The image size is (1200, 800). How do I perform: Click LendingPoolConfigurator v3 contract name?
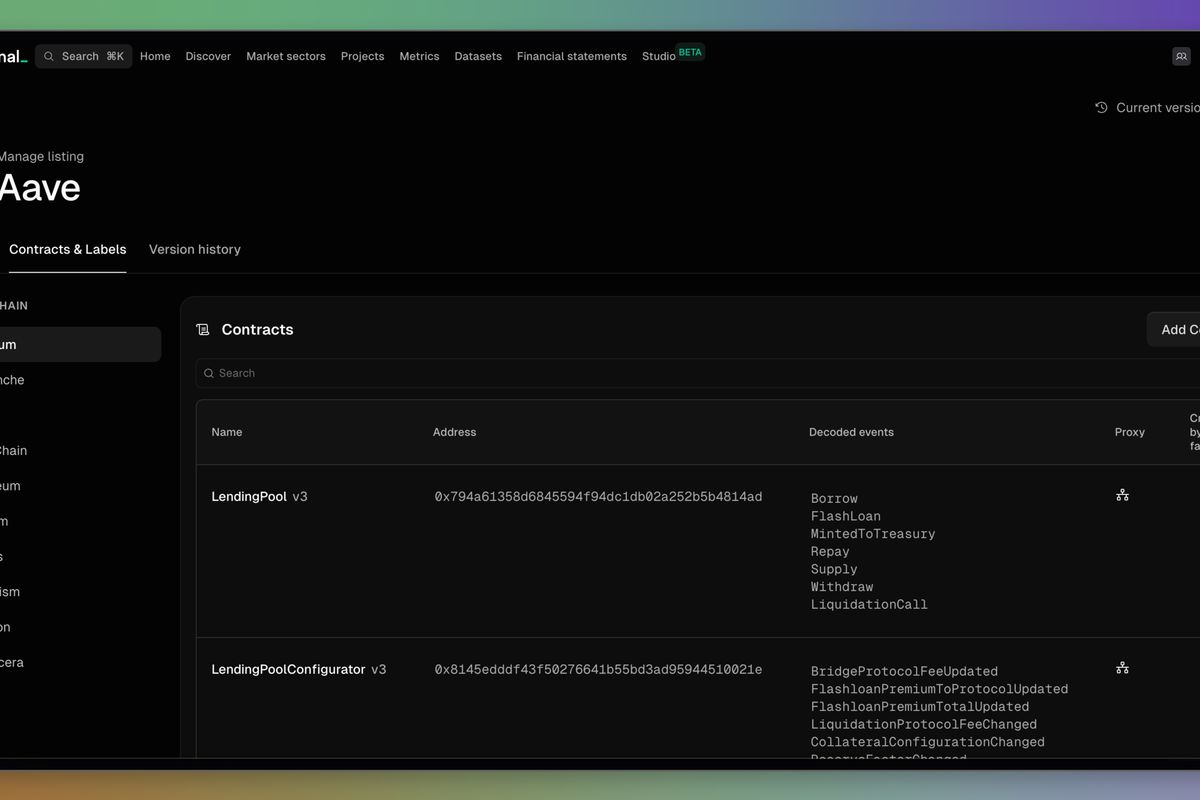[299, 669]
